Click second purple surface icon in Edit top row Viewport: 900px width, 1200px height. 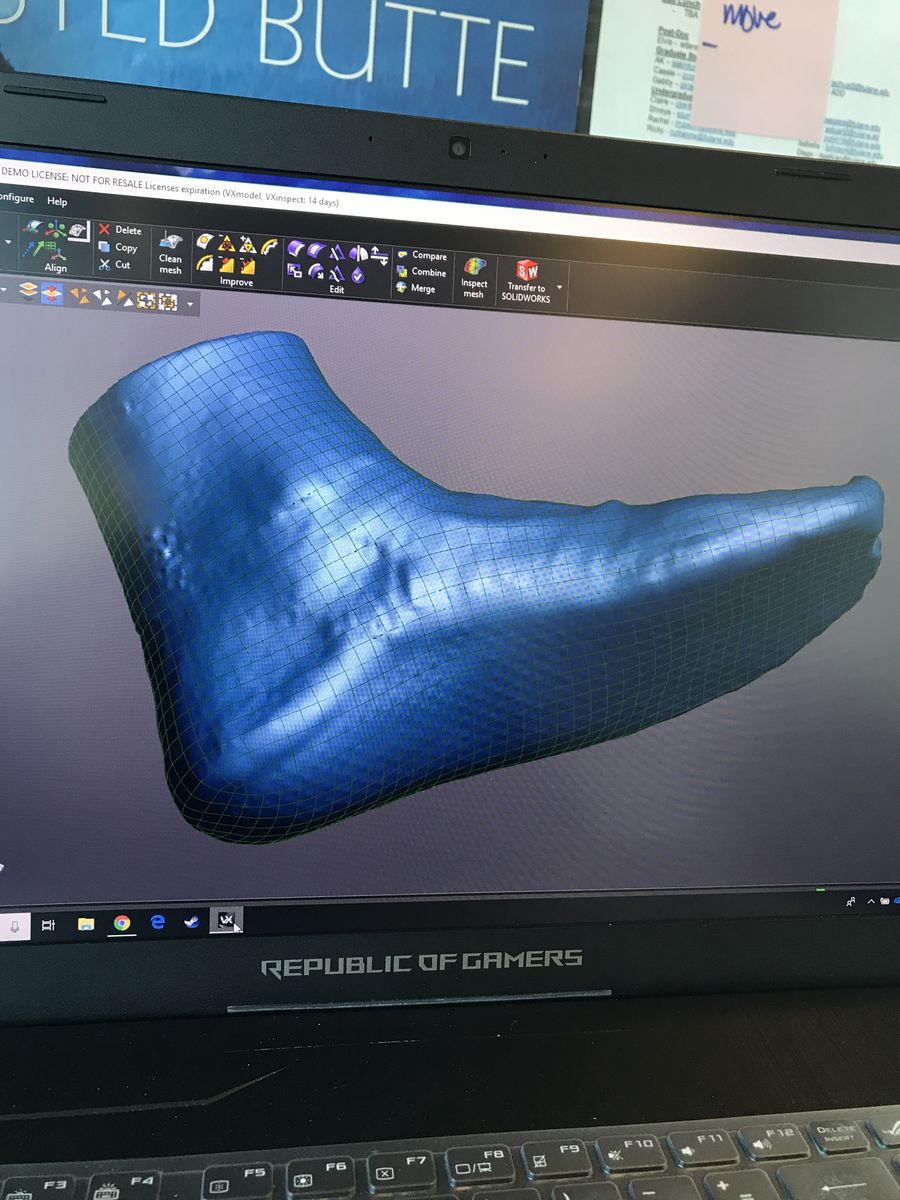tap(317, 250)
